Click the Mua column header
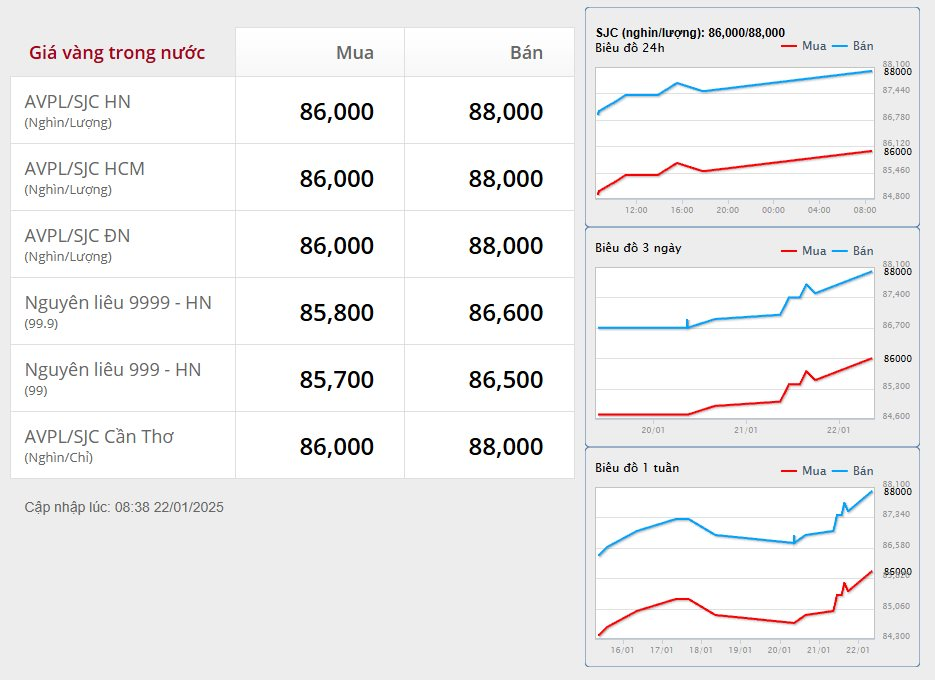 [x=355, y=52]
